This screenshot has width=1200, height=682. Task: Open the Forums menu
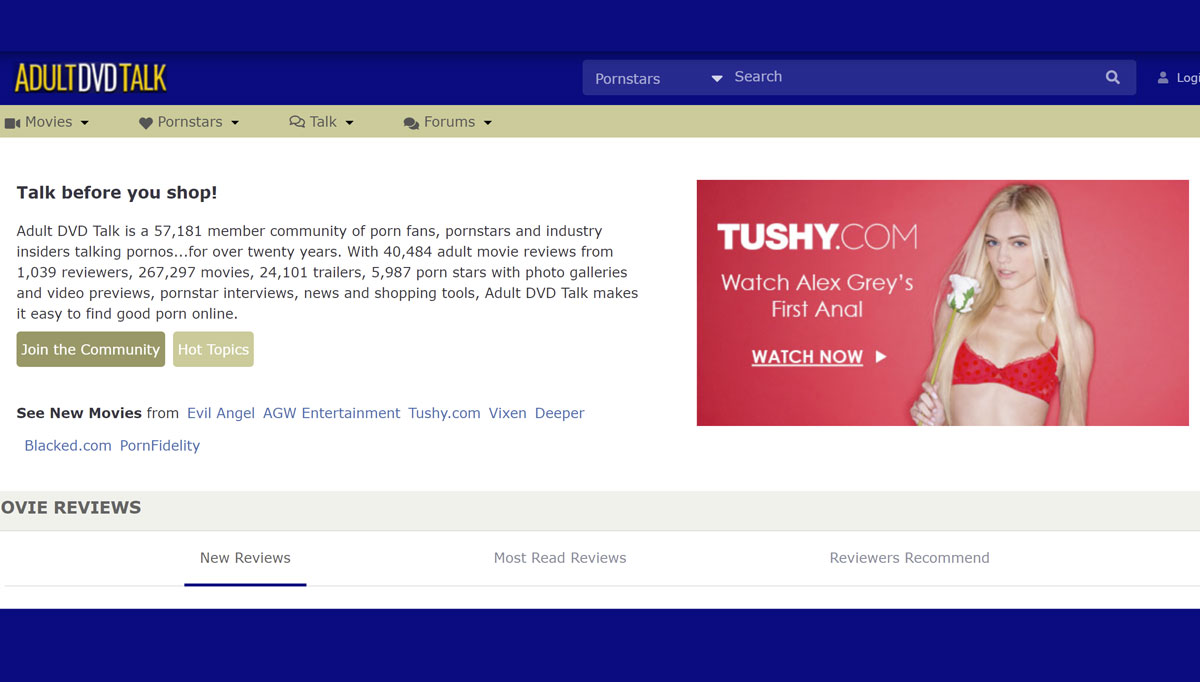(448, 122)
